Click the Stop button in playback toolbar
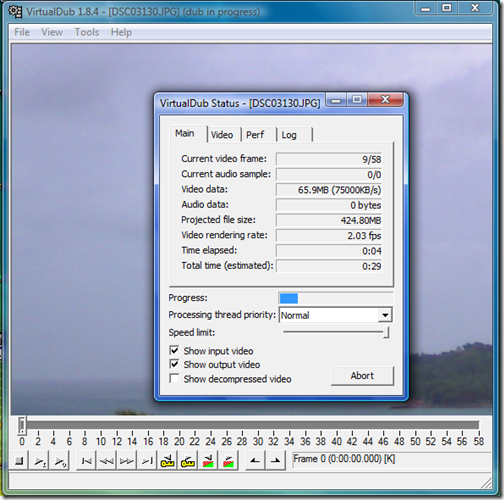Image resolution: width=504 pixels, height=500 pixels. tap(19, 461)
